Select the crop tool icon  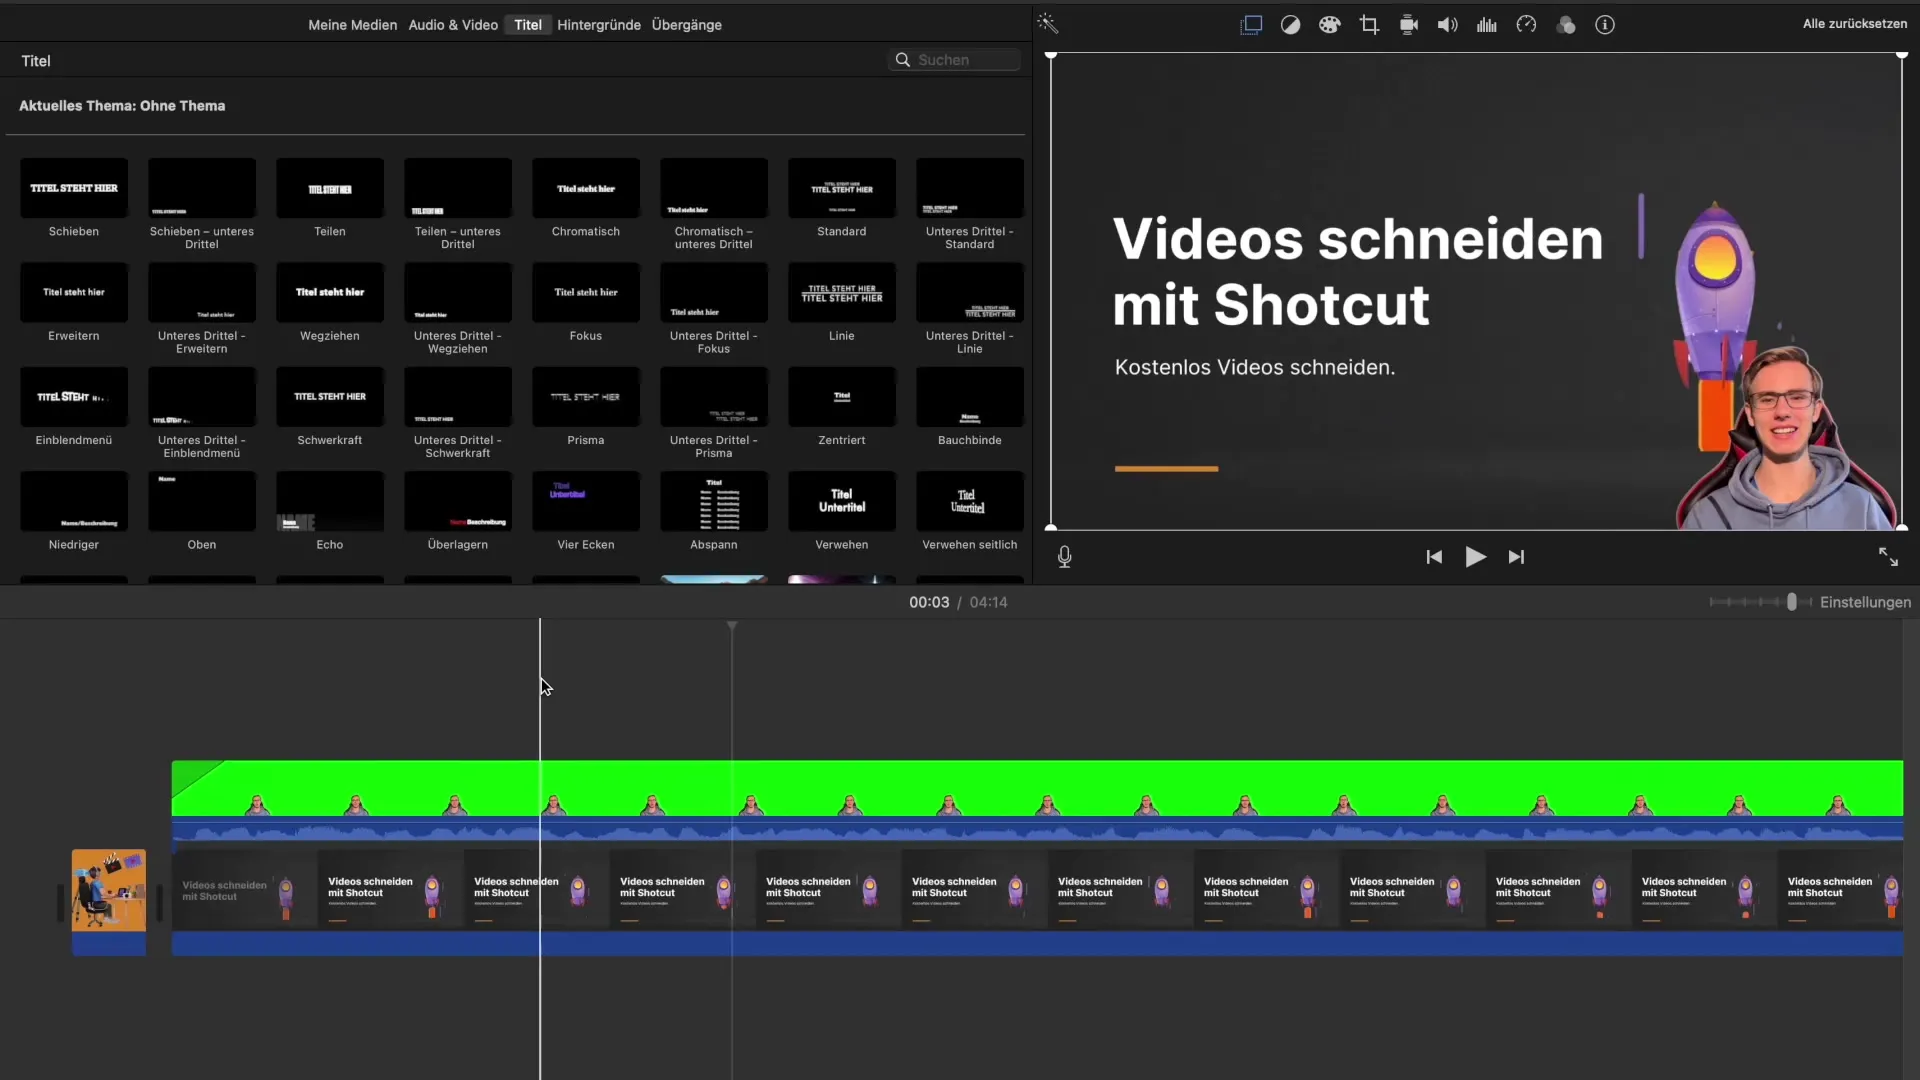pos(1369,25)
